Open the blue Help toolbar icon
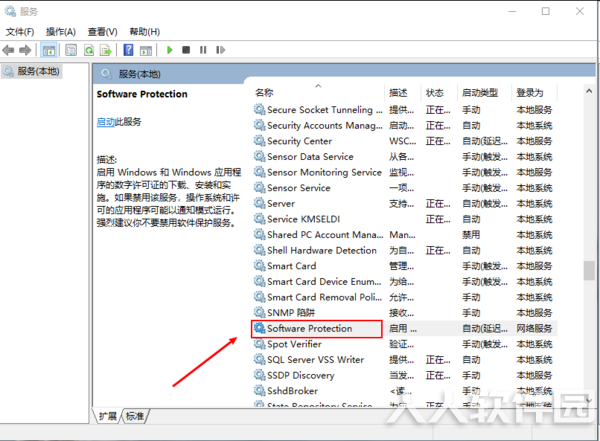The image size is (600, 441). click(128, 50)
